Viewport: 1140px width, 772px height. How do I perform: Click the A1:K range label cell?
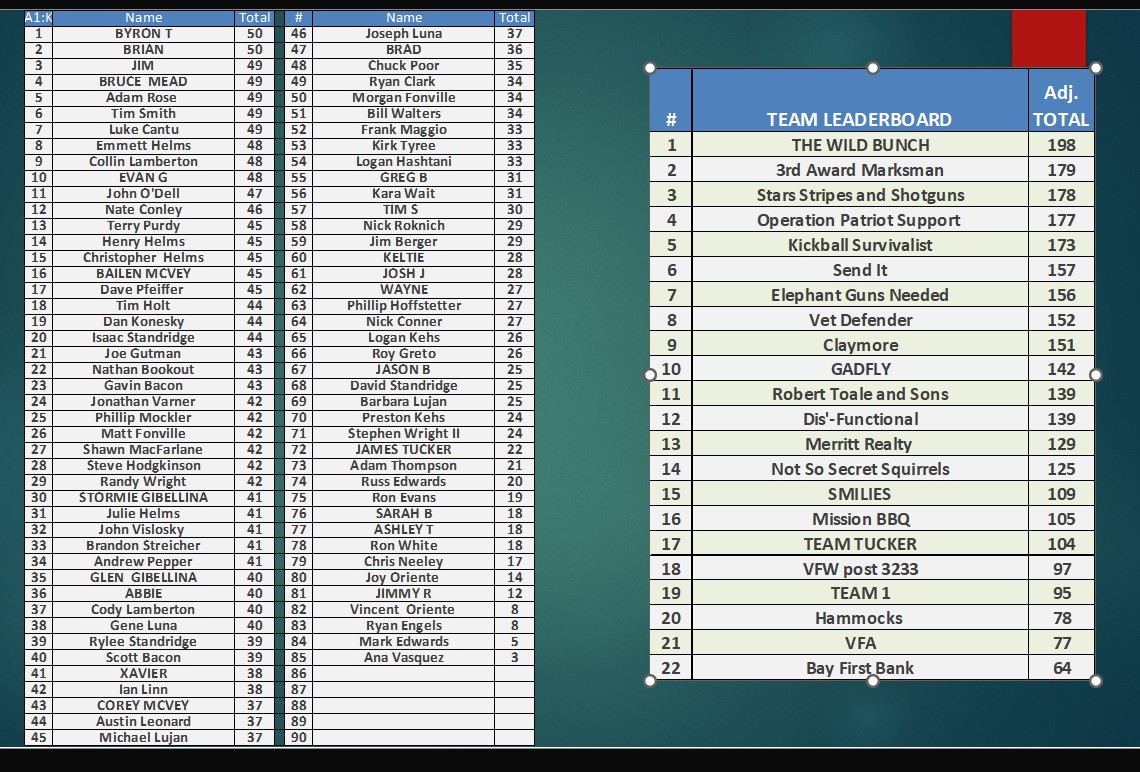click(x=38, y=17)
